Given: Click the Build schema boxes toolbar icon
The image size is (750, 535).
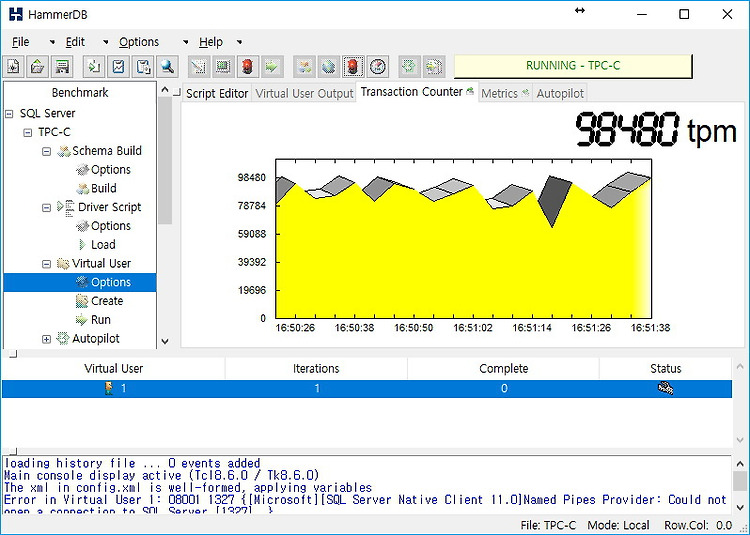Looking at the screenshot, I should click(304, 66).
